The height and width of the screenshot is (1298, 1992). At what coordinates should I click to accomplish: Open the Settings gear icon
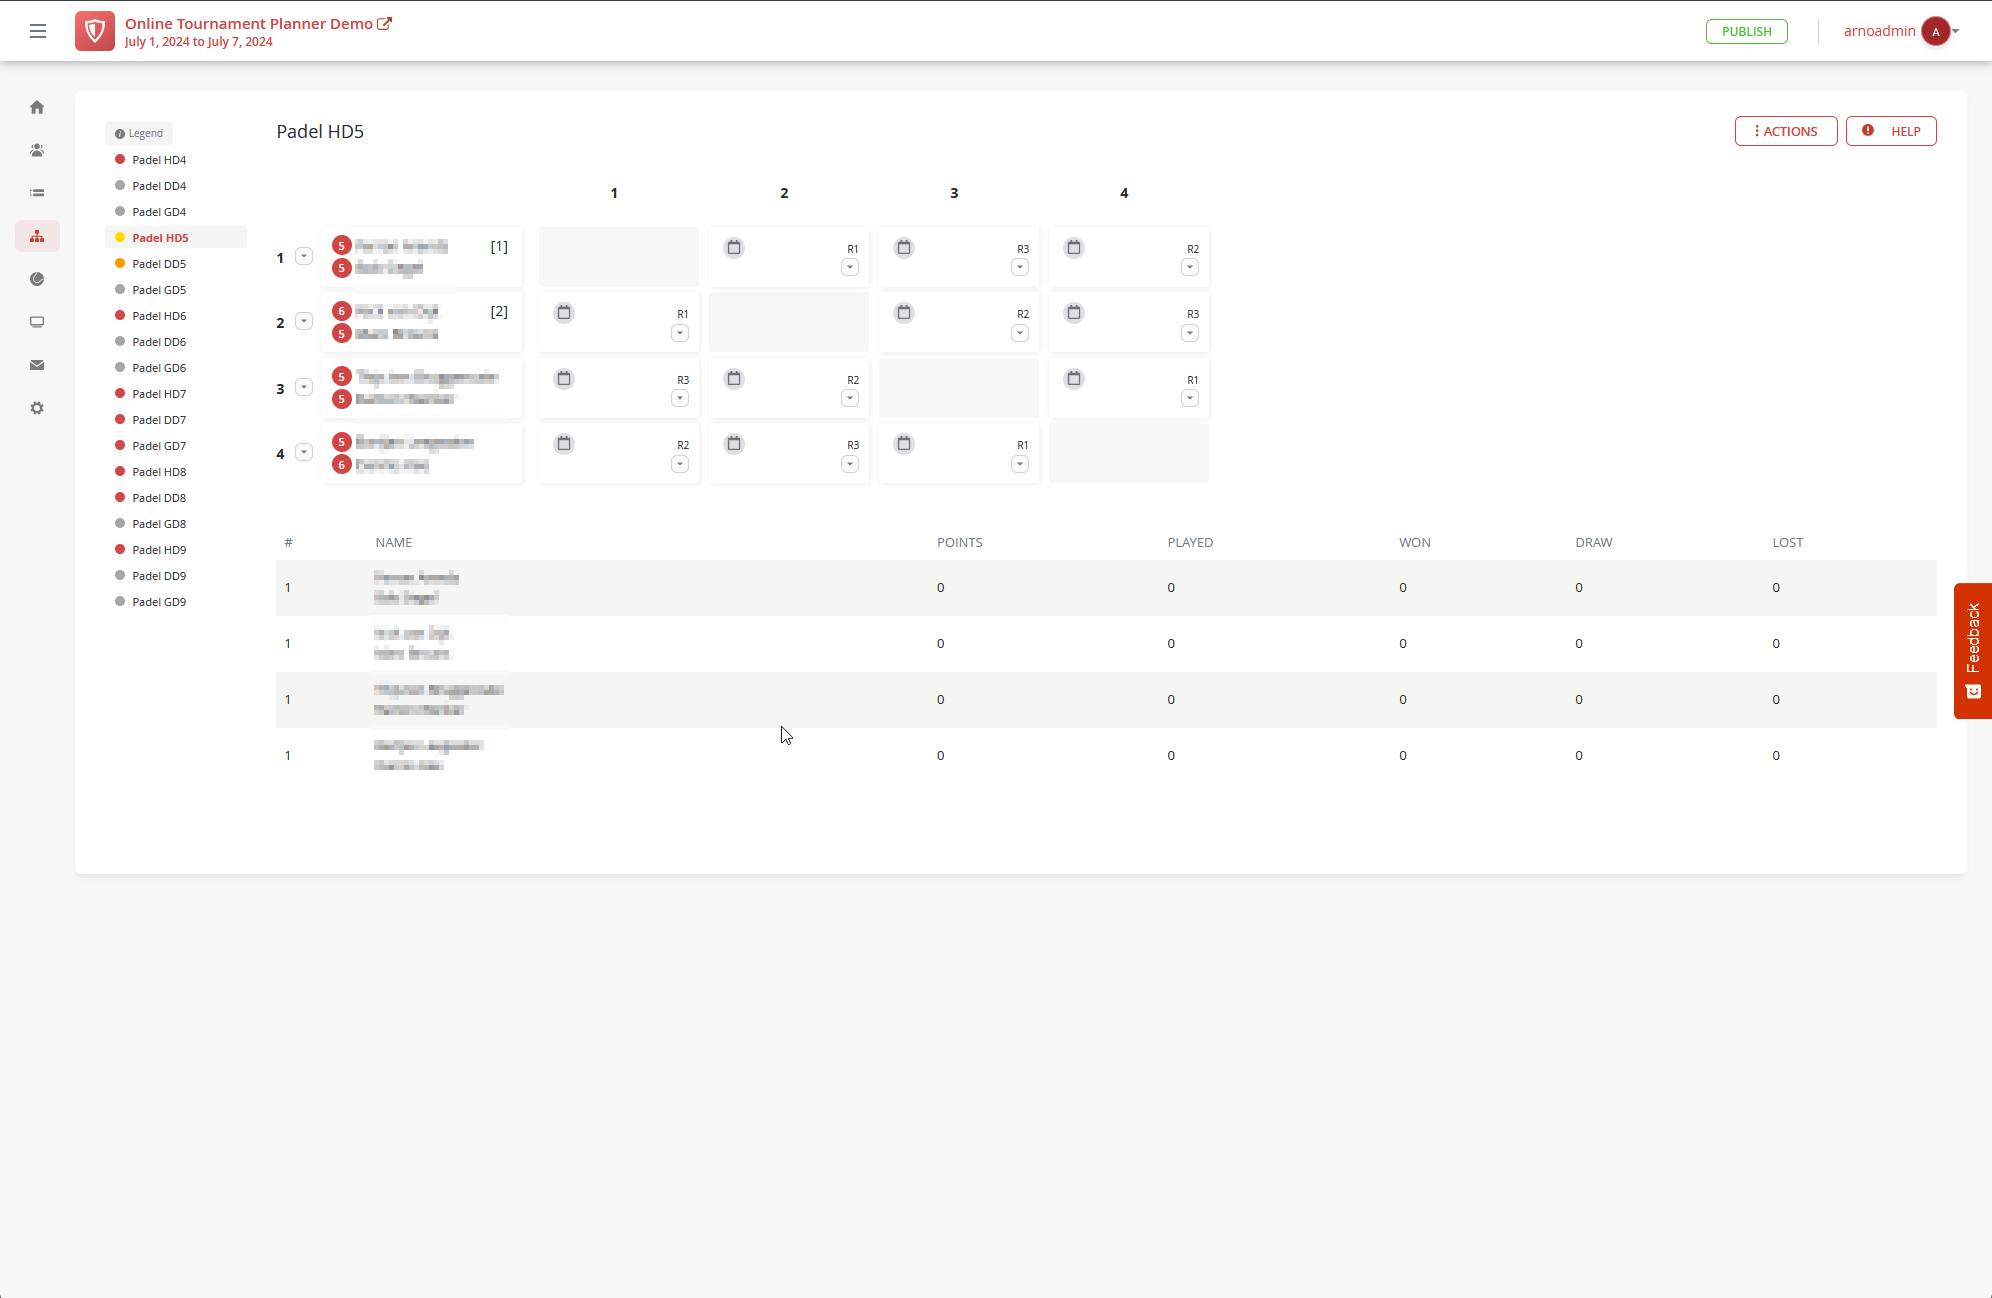pyautogui.click(x=37, y=407)
